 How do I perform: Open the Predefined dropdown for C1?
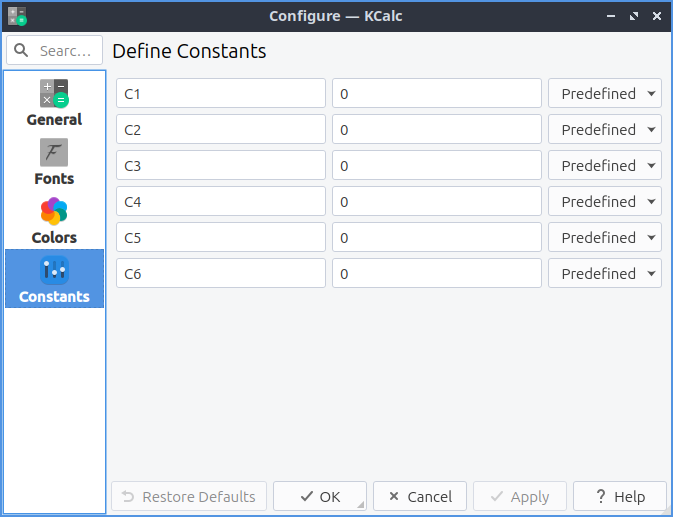click(x=604, y=93)
